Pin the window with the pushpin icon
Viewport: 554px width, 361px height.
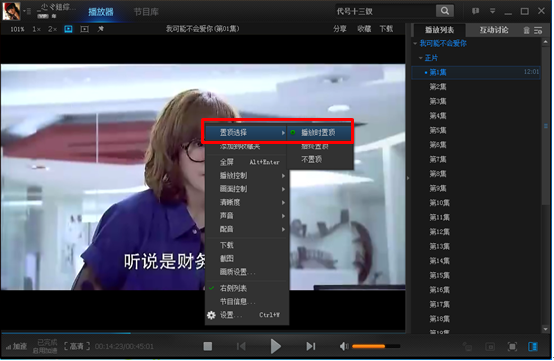click(x=101, y=29)
